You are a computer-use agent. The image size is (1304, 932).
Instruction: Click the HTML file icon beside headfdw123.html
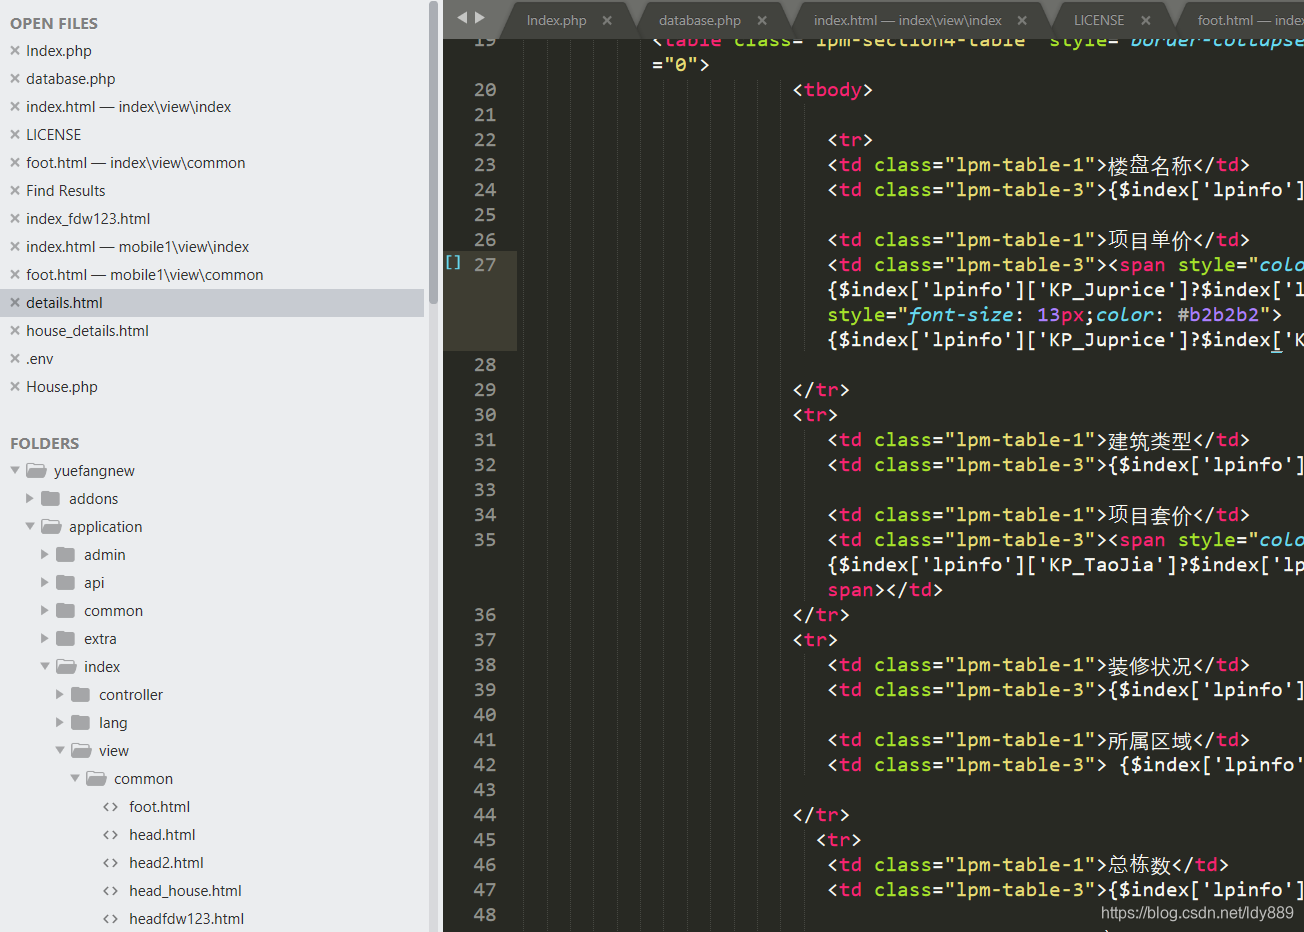click(x=110, y=918)
